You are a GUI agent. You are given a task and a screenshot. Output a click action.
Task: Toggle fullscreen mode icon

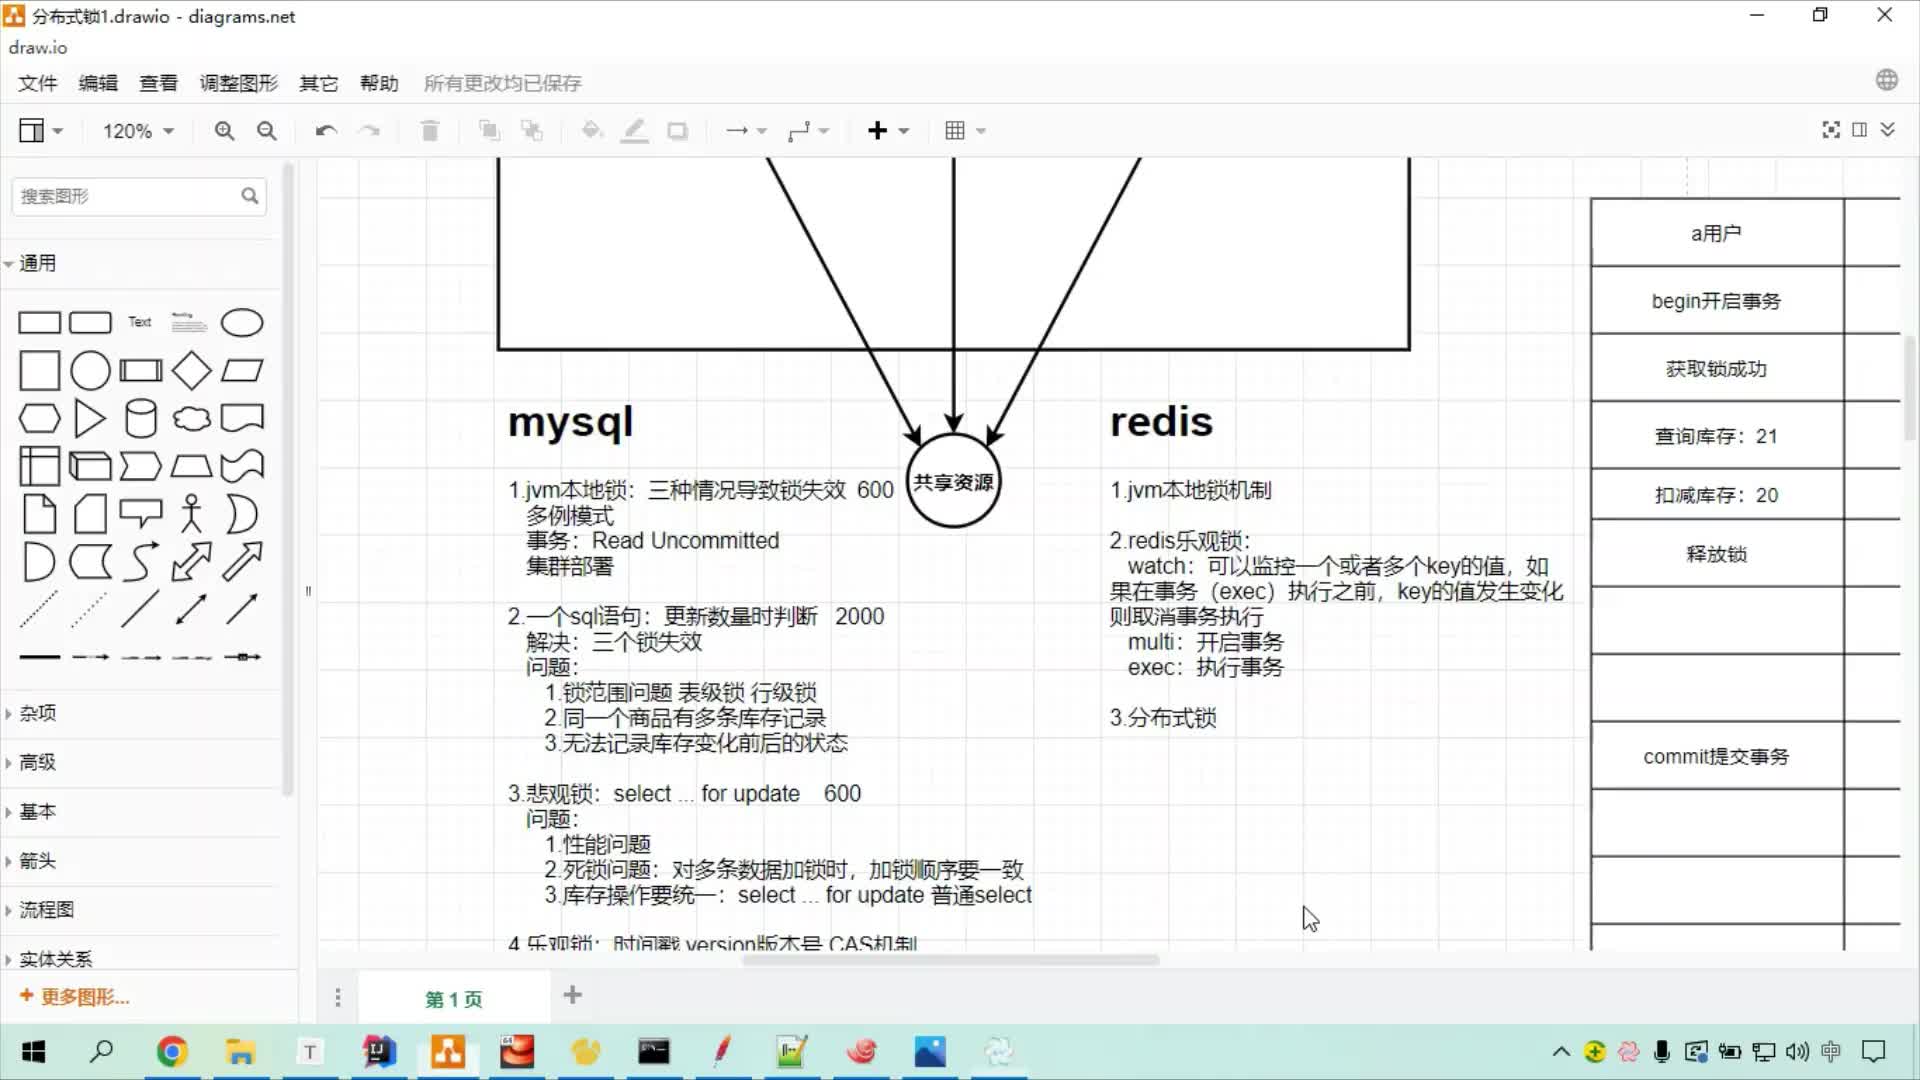[1831, 130]
